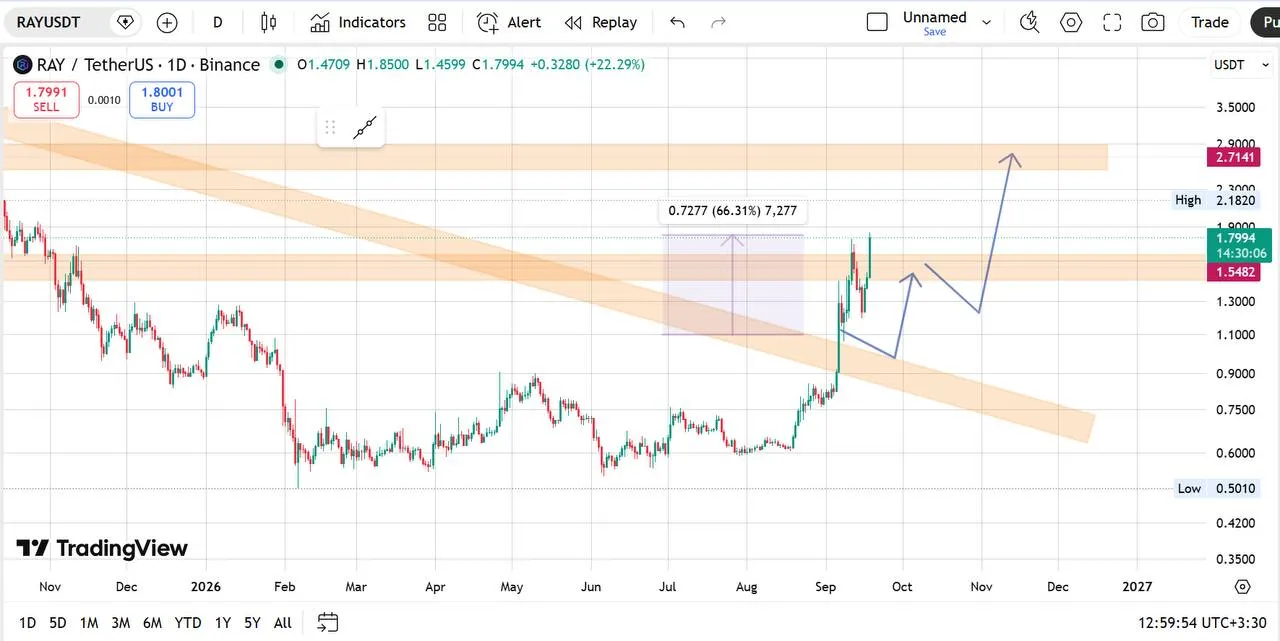The image size is (1280, 641).
Task: Open indicator templates grid icon
Action: 437,22
